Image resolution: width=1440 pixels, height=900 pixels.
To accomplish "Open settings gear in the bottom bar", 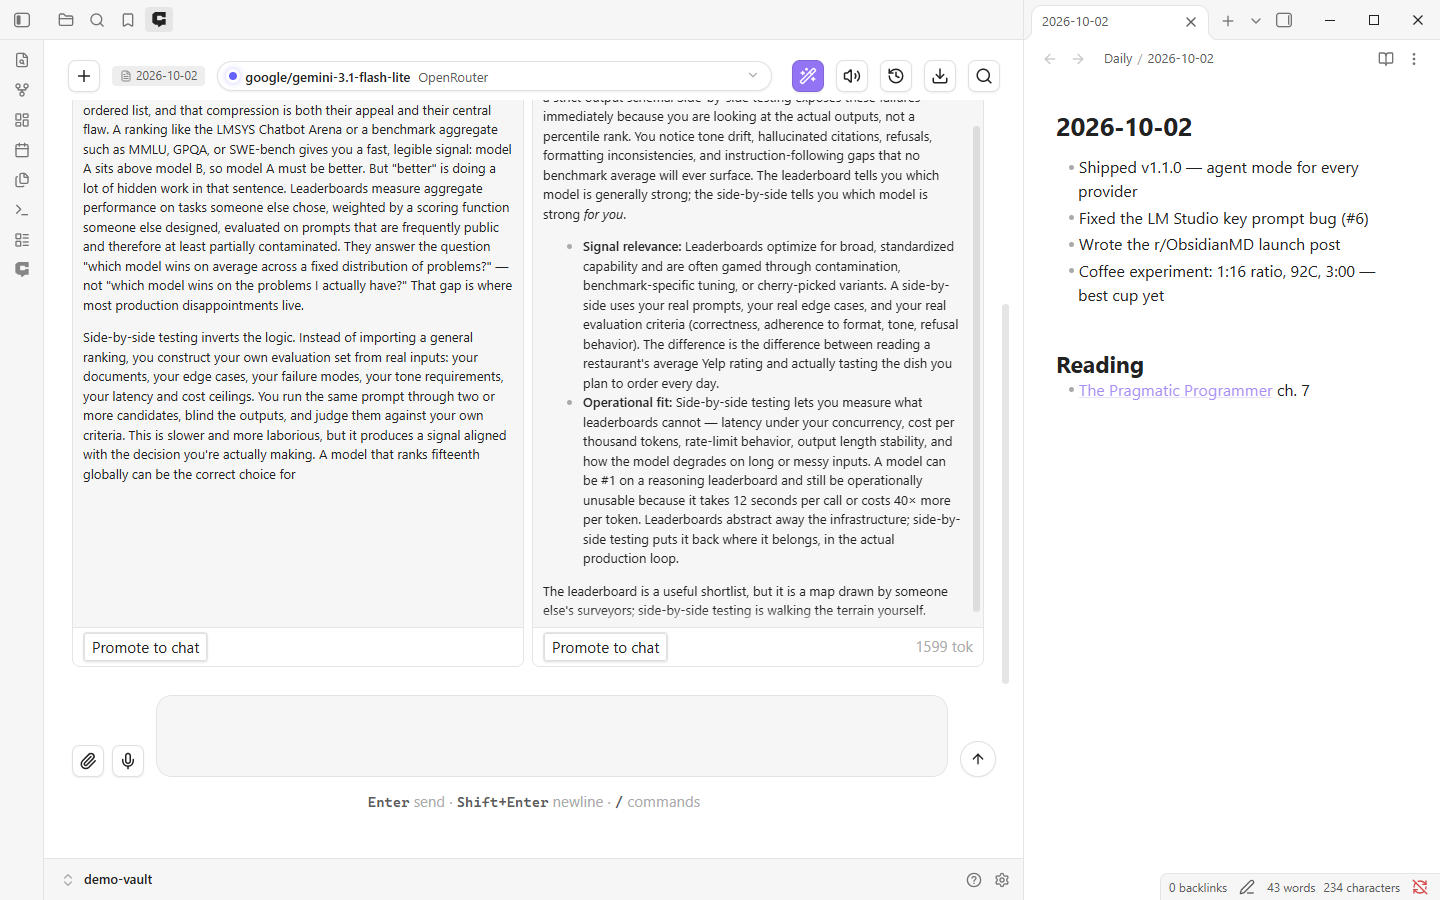I will pyautogui.click(x=1002, y=880).
